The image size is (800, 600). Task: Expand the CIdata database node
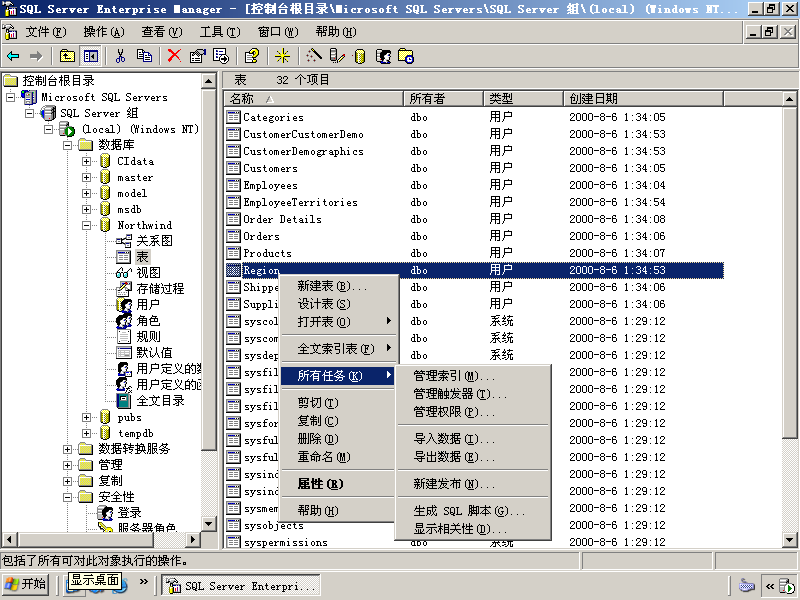pos(86,161)
